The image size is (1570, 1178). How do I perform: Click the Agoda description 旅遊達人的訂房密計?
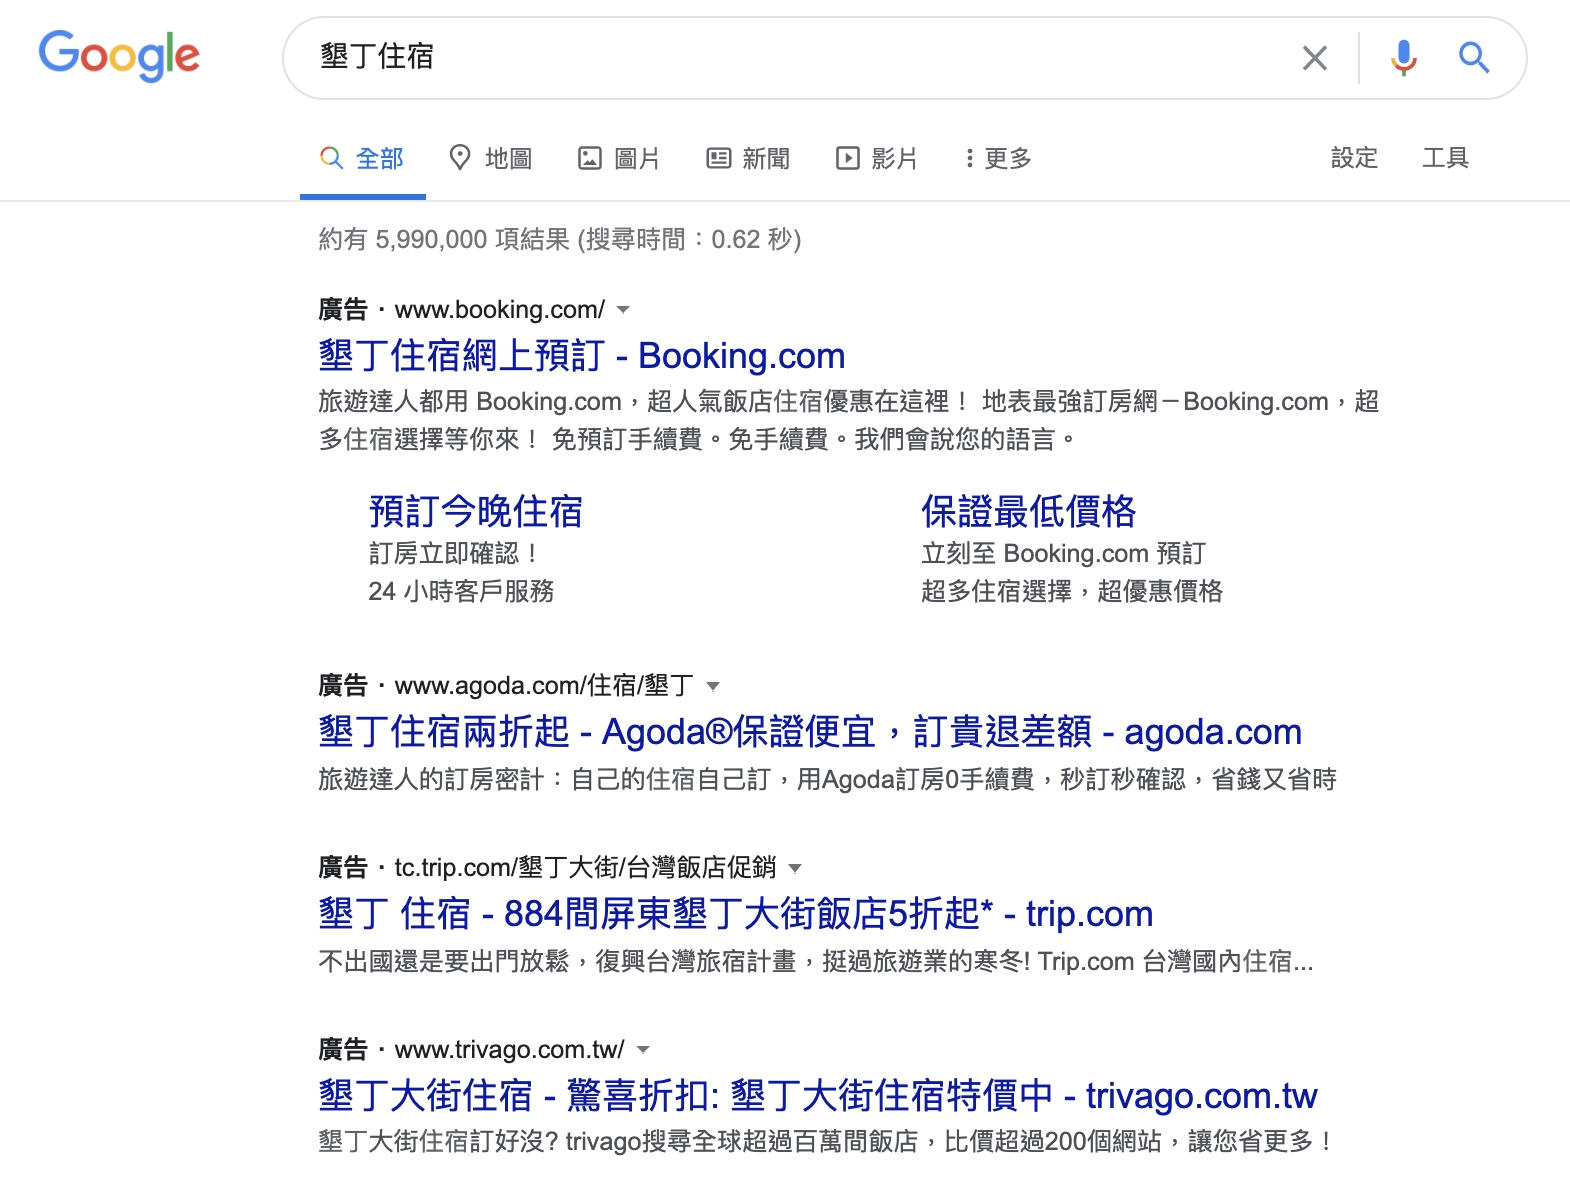point(827,779)
